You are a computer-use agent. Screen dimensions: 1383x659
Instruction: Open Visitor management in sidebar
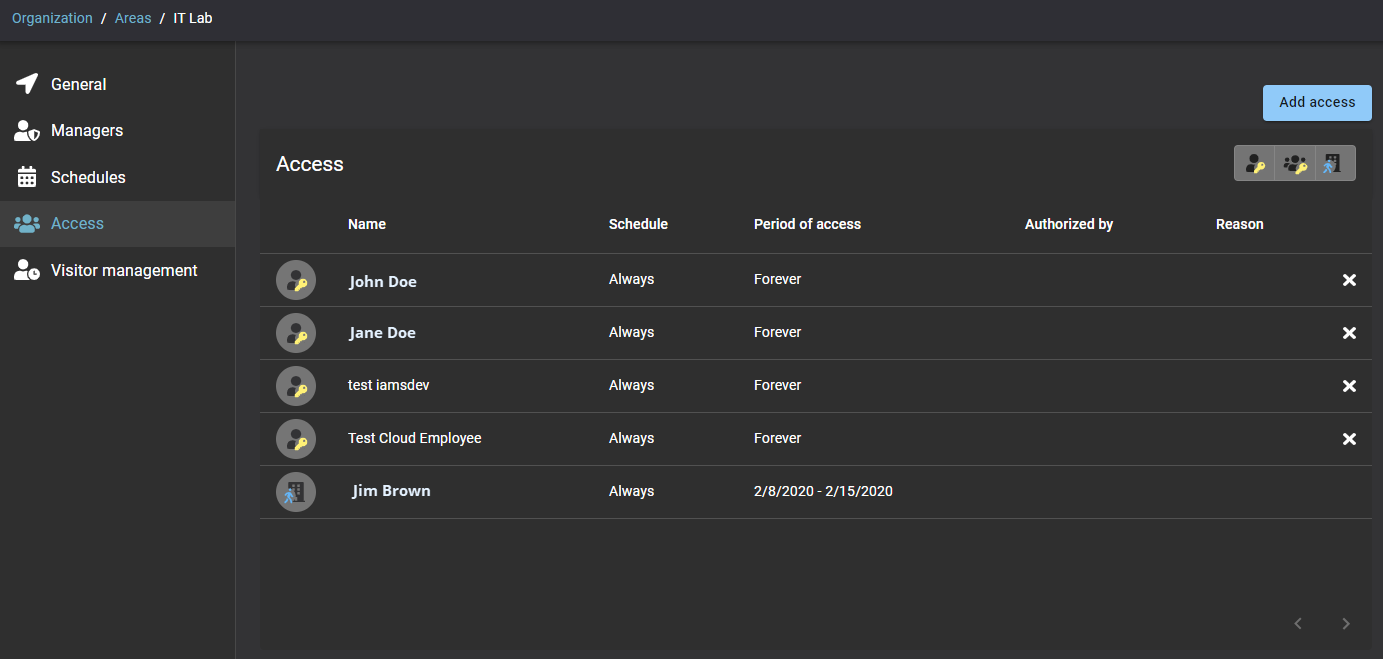pos(117,270)
